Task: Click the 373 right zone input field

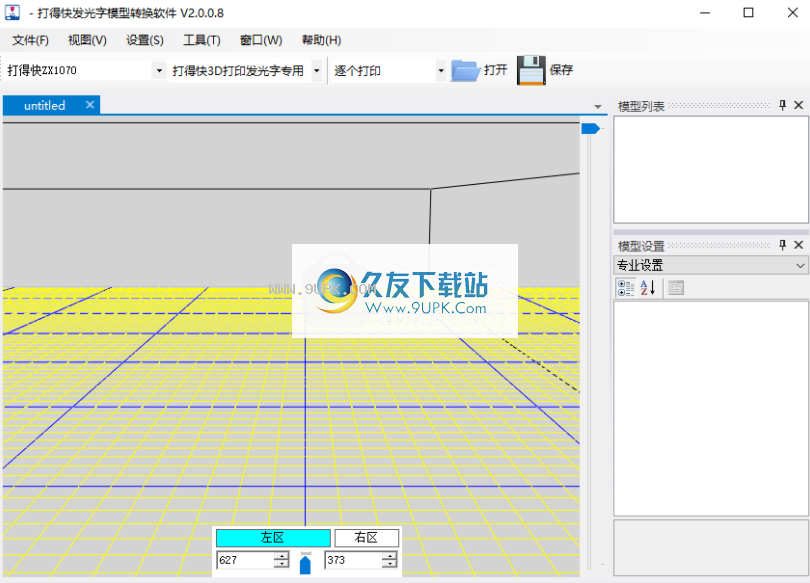Action: point(354,560)
